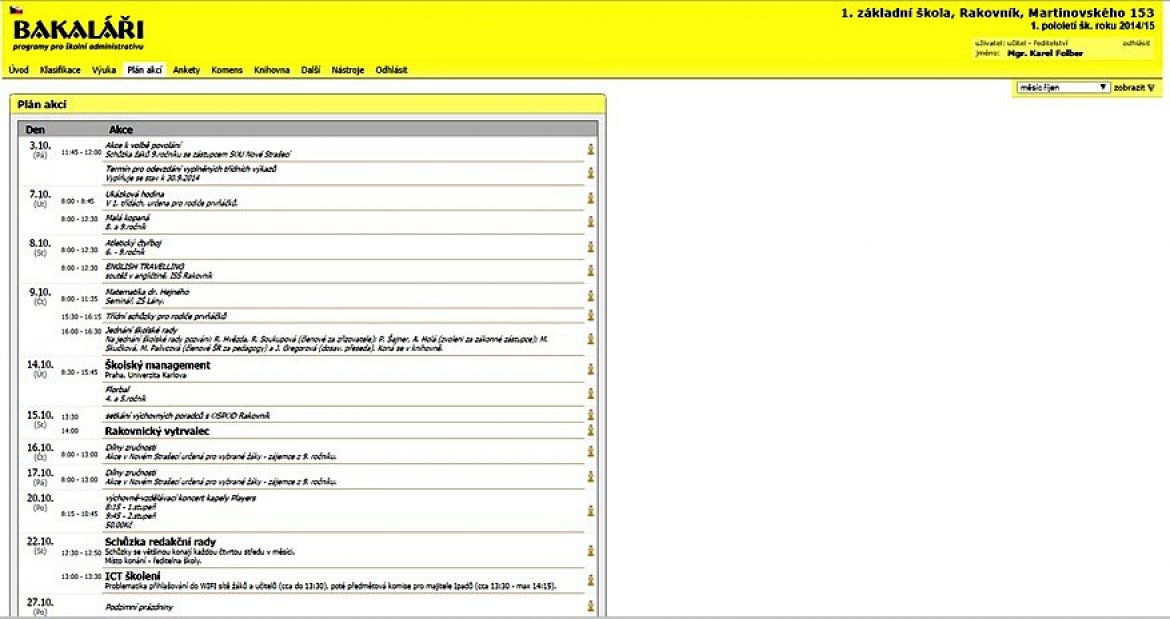
Task: Open the Knihovna menu
Action: click(272, 70)
